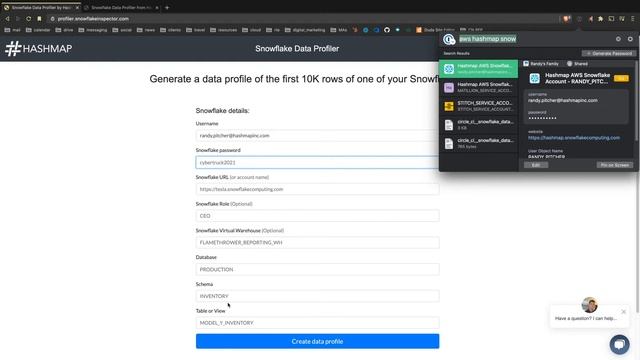Click the 1Password details panel scrollbar

point(636,102)
